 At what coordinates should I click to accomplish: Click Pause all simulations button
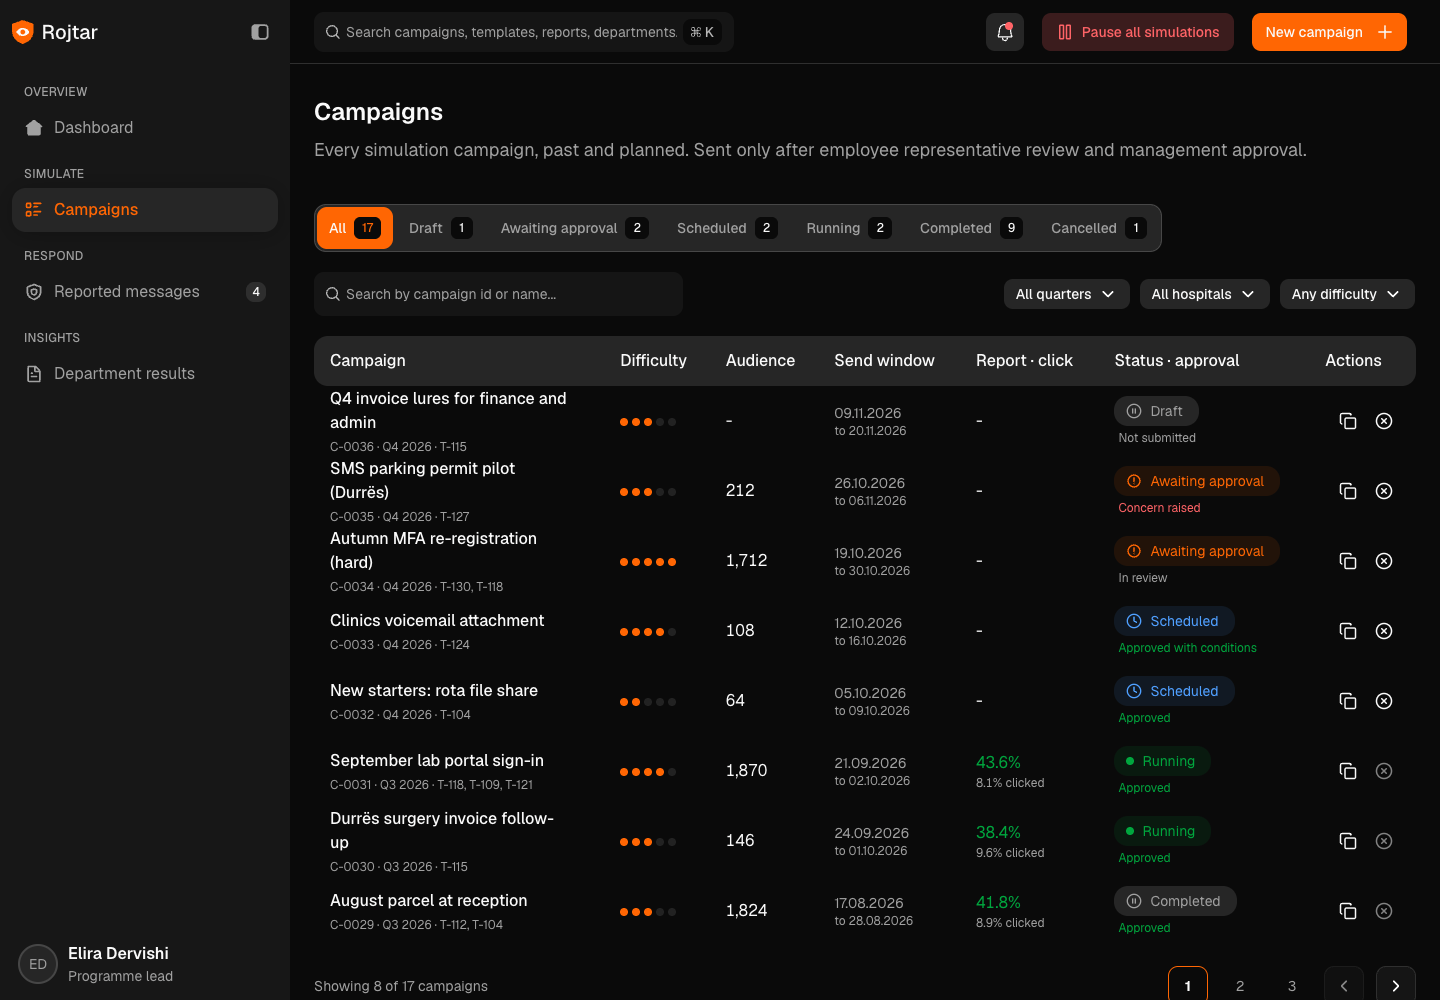coord(1138,32)
